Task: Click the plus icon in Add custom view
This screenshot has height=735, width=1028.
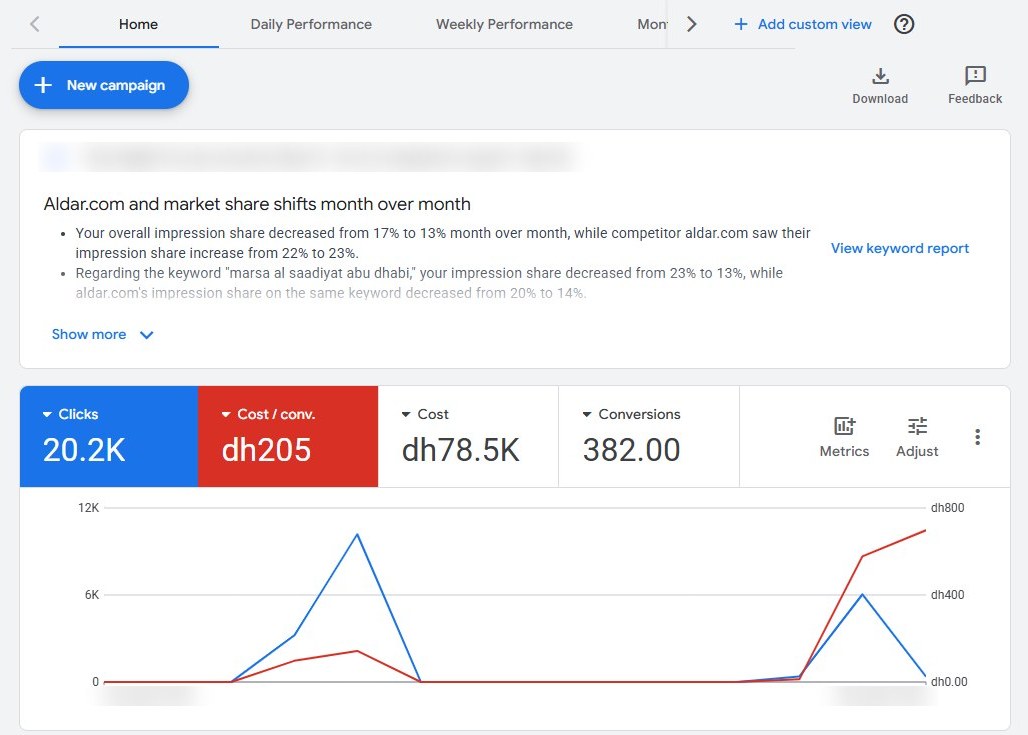Action: point(741,24)
